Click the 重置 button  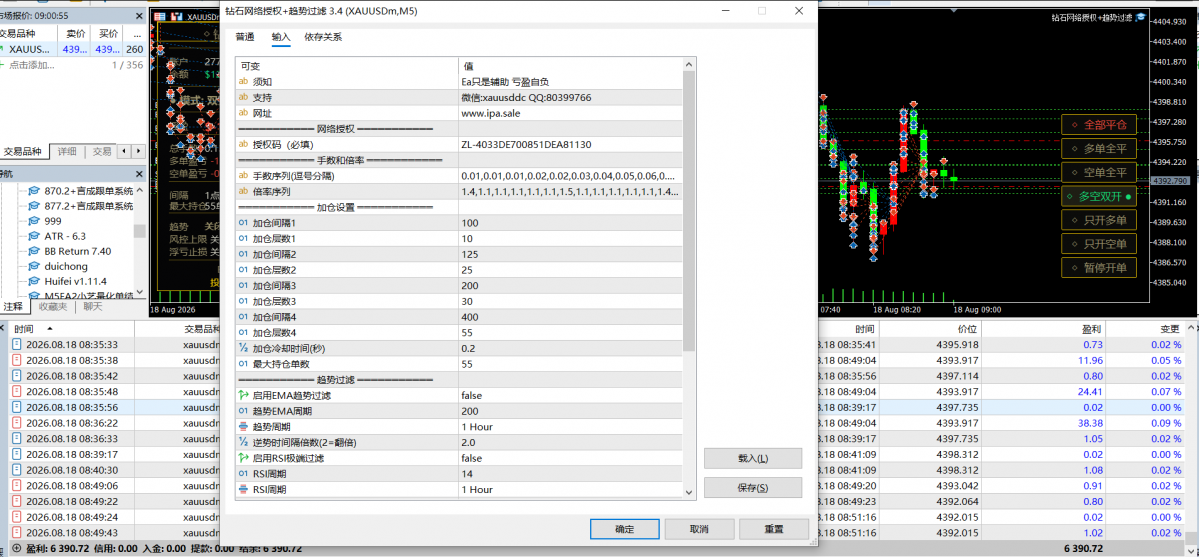point(773,529)
